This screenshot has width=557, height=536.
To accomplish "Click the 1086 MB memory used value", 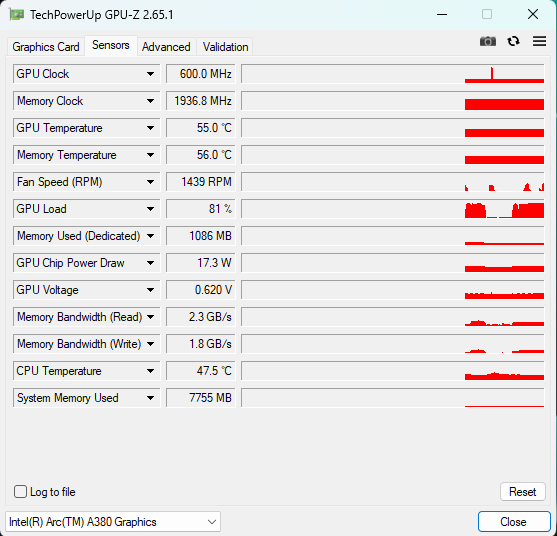I will (x=201, y=236).
